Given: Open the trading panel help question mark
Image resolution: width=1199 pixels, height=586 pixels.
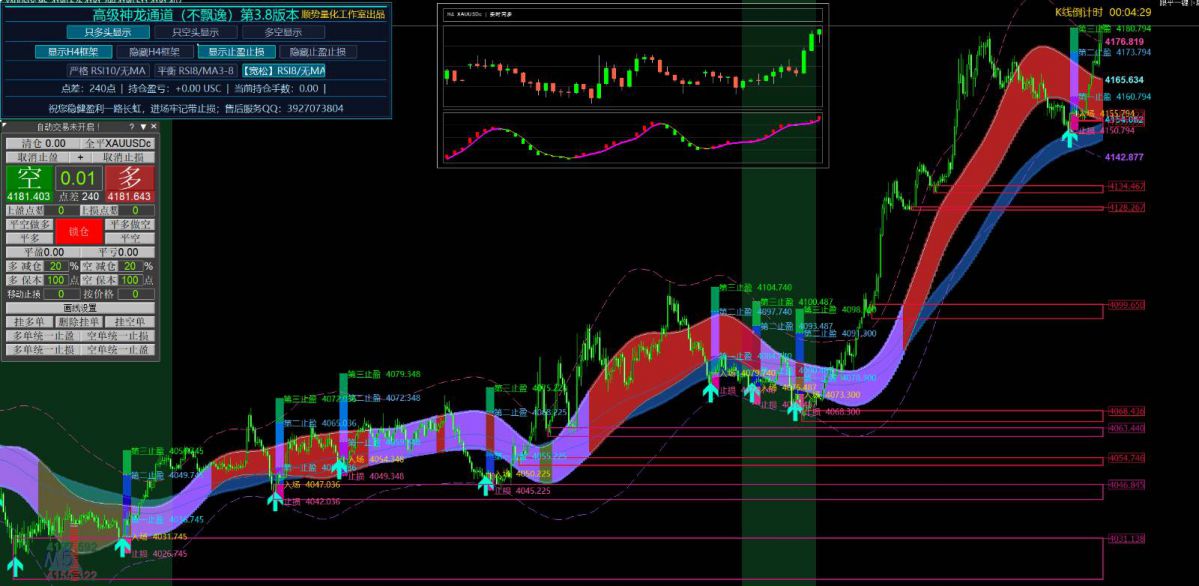Looking at the screenshot, I should (132, 127).
